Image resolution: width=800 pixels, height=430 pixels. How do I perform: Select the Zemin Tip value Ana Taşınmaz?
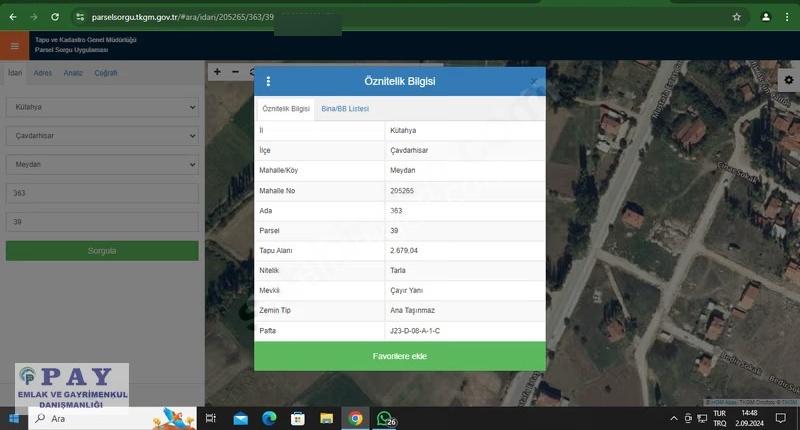tap(412, 310)
